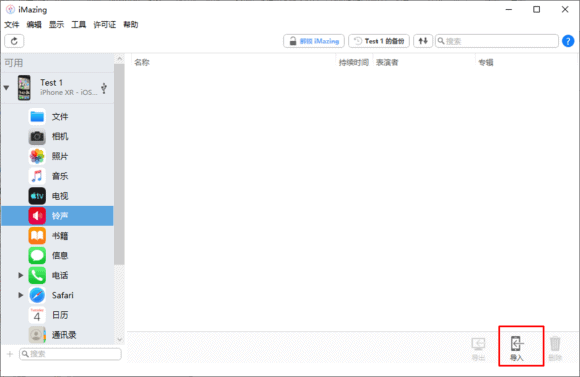
Task: Select the 电视 TV item
Action: (57, 196)
